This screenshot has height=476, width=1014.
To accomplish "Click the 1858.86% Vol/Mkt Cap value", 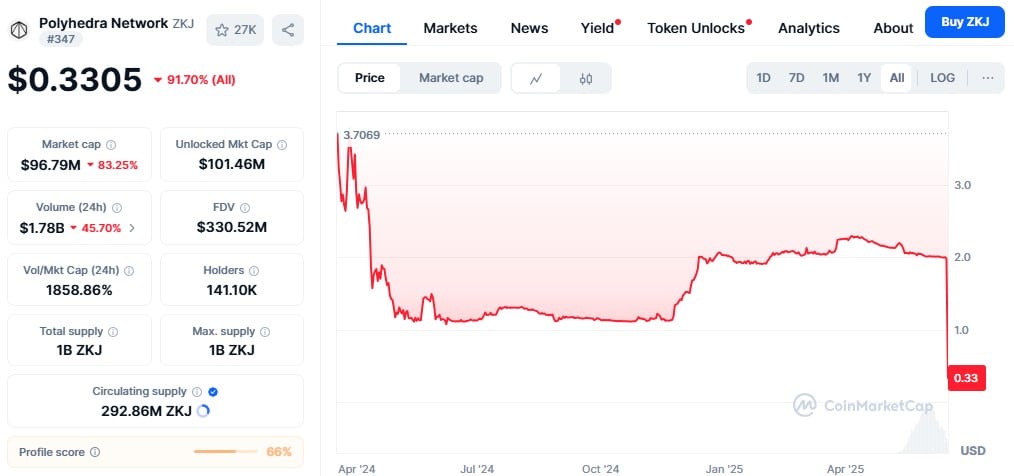I will (79, 290).
